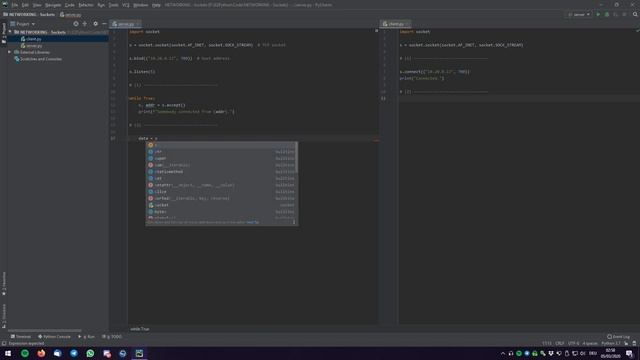Screen dimensions: 640x360
Task: Open the Terminal tool window
Action: point(20,337)
